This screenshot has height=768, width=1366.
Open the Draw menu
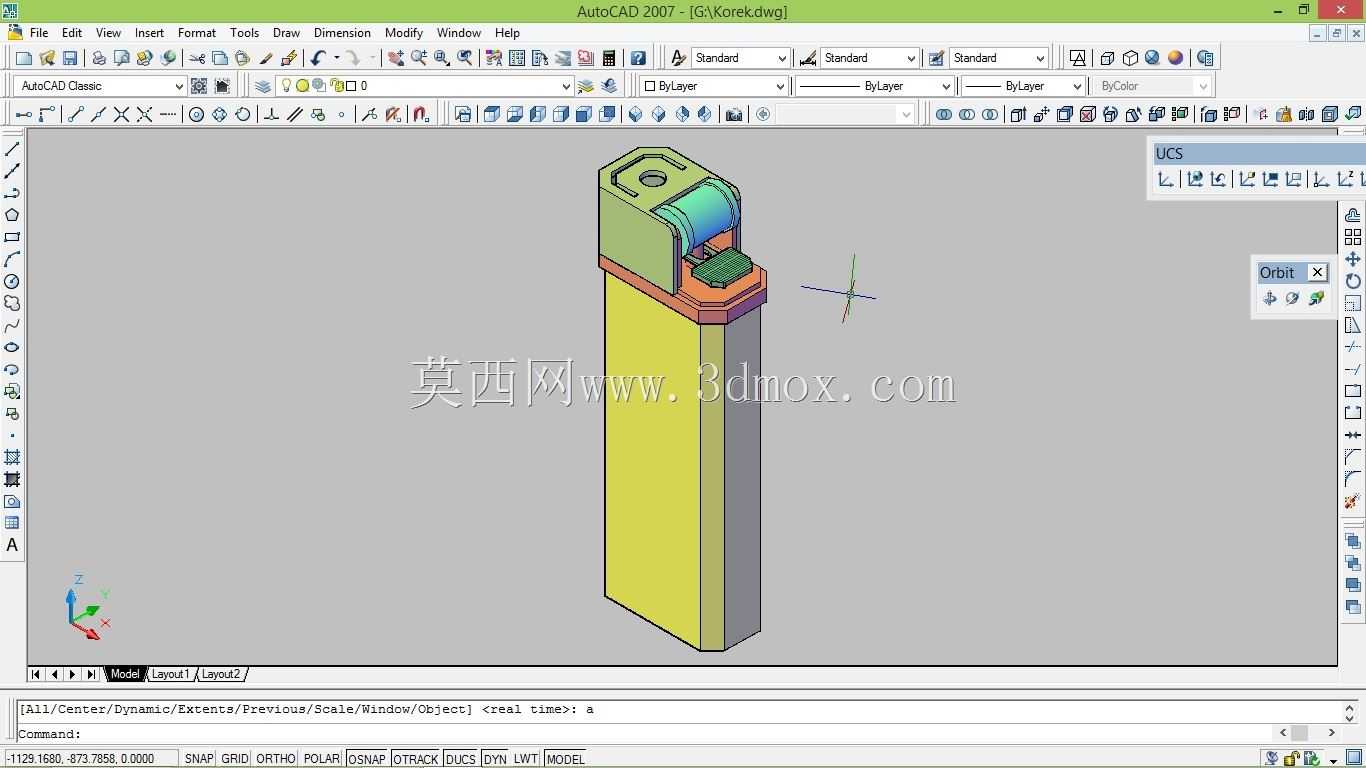[x=286, y=32]
